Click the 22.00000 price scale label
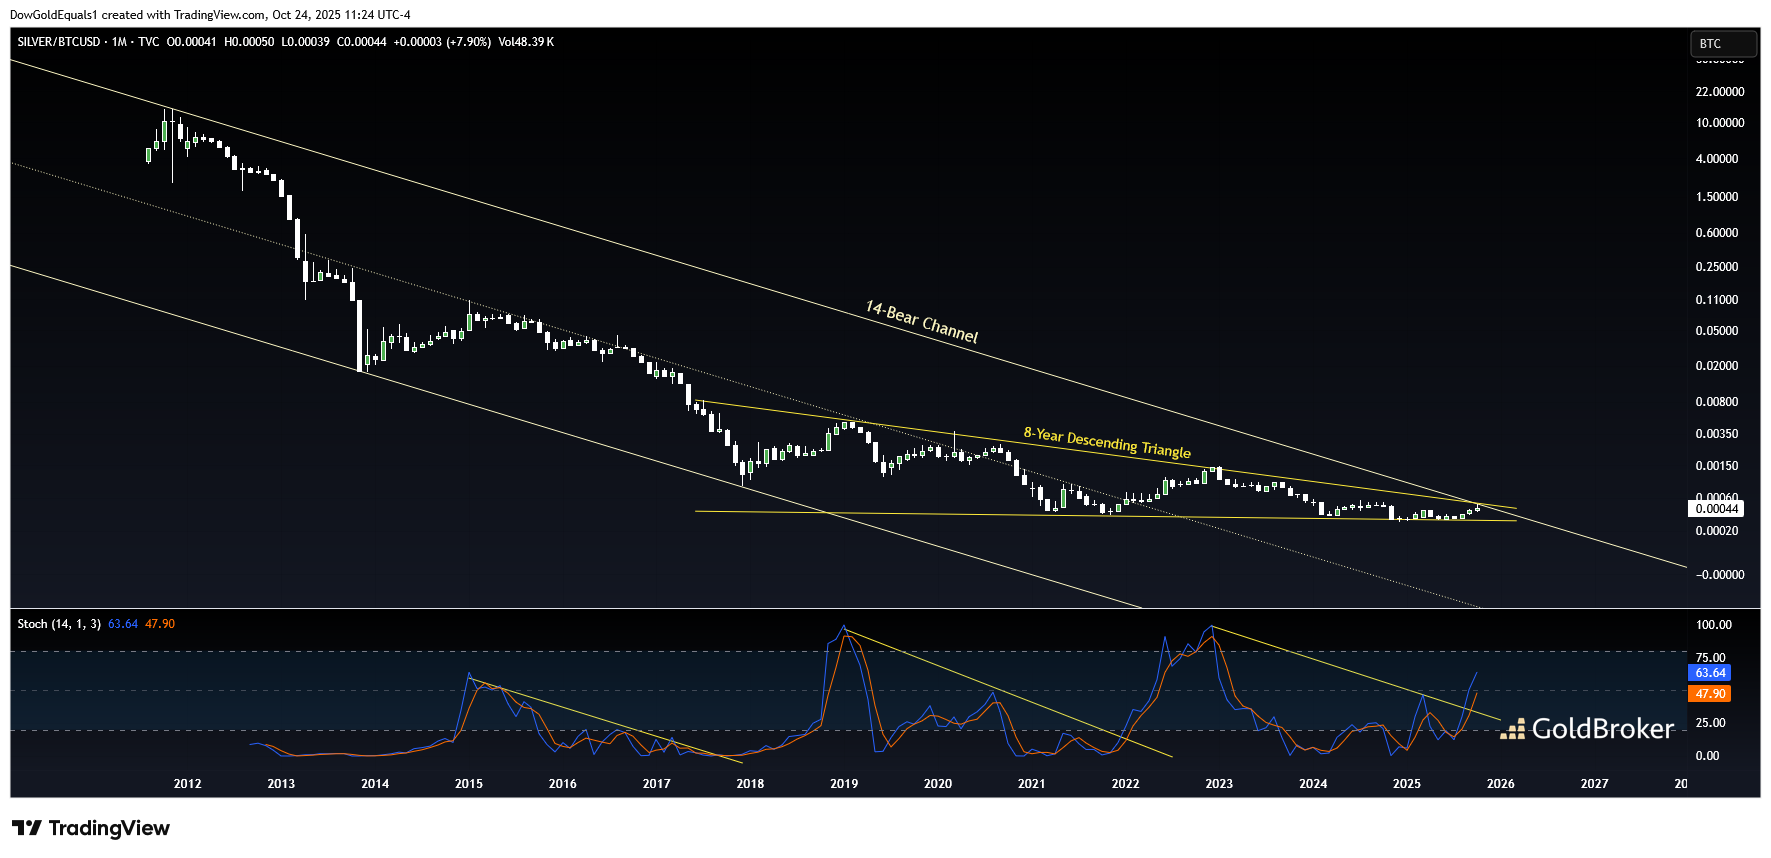The width and height of the screenshot is (1771, 858). pyautogui.click(x=1719, y=92)
